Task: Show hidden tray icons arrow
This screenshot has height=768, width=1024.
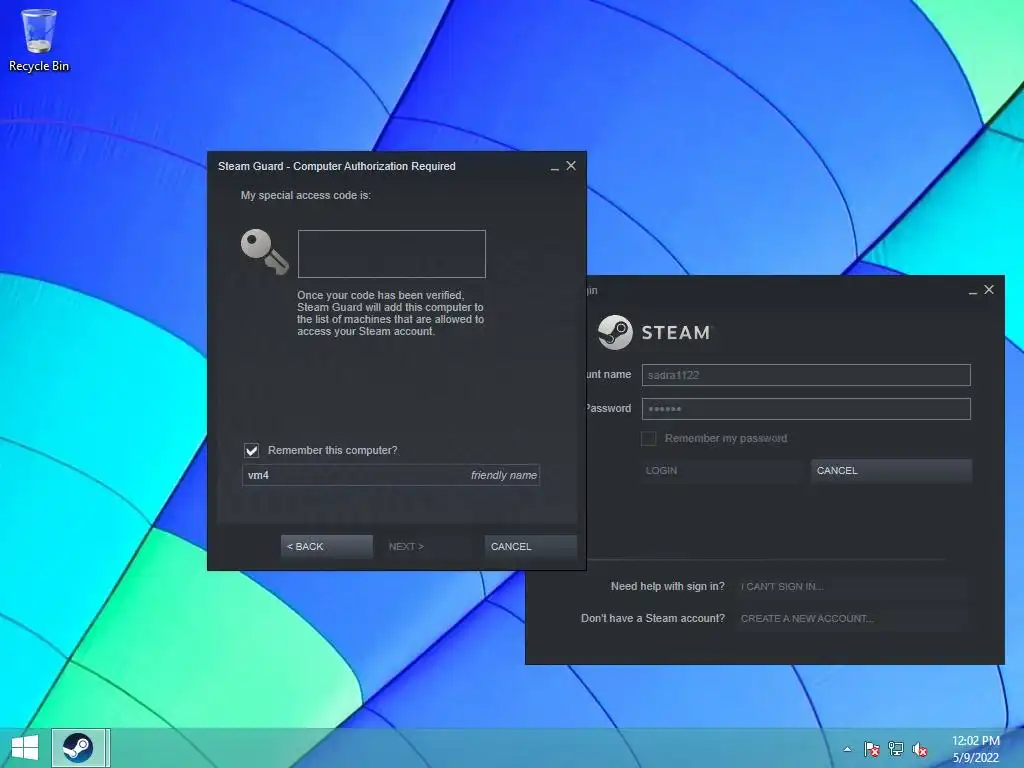Action: coord(847,749)
